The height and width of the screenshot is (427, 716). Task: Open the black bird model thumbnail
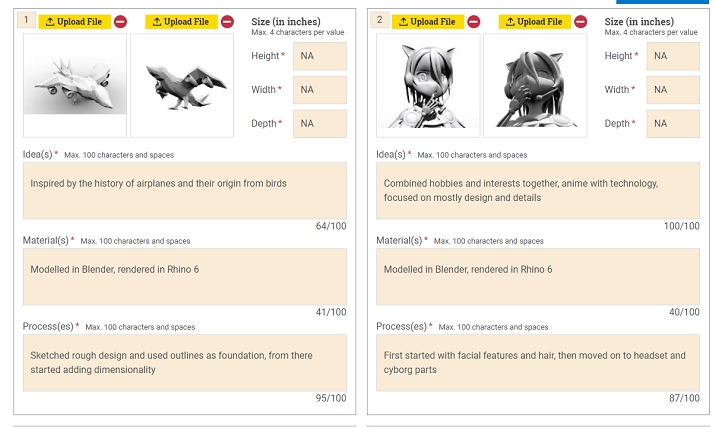tap(182, 85)
